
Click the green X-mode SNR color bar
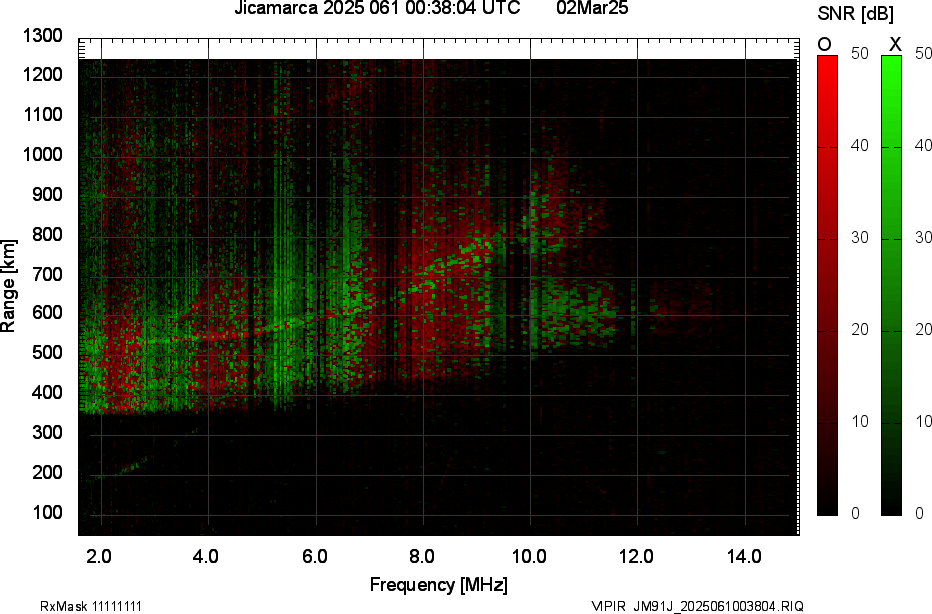point(891,285)
